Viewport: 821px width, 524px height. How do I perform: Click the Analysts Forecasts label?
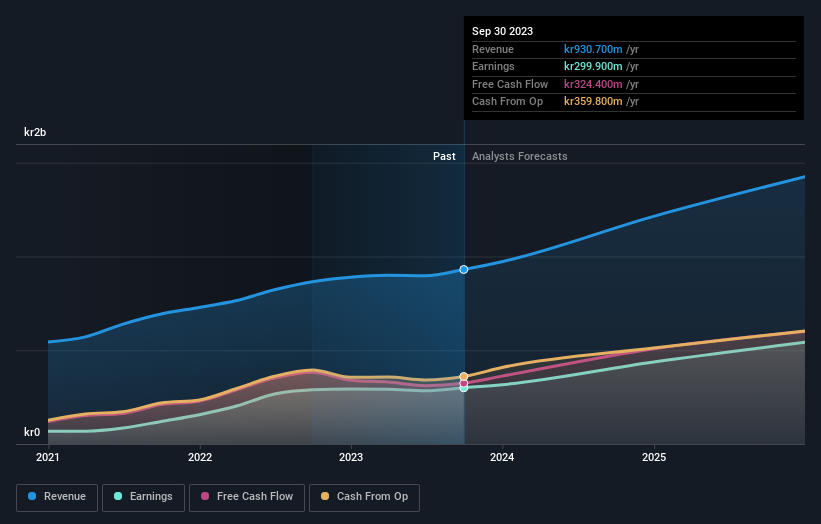(x=519, y=157)
